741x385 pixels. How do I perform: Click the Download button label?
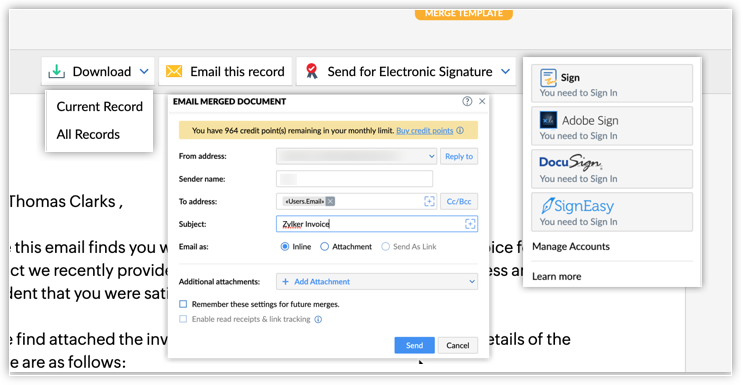(102, 71)
